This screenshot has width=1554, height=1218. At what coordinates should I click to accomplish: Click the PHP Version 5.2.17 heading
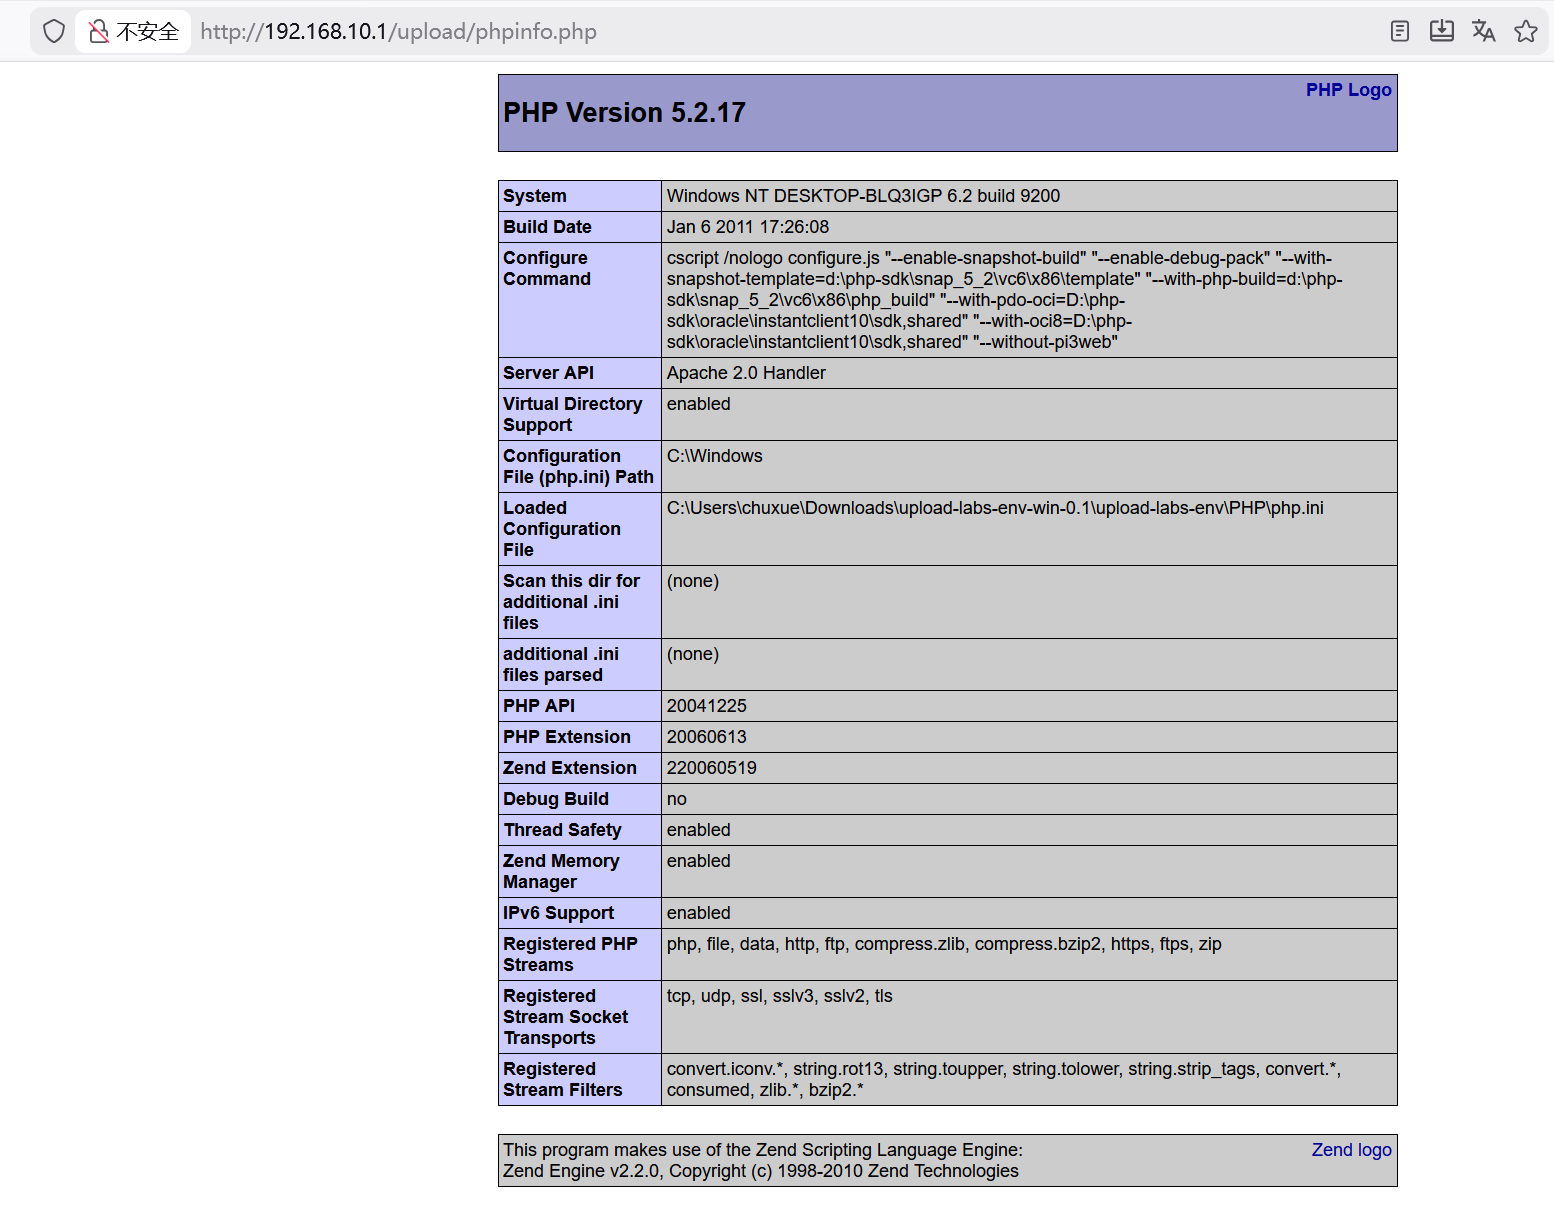624,112
